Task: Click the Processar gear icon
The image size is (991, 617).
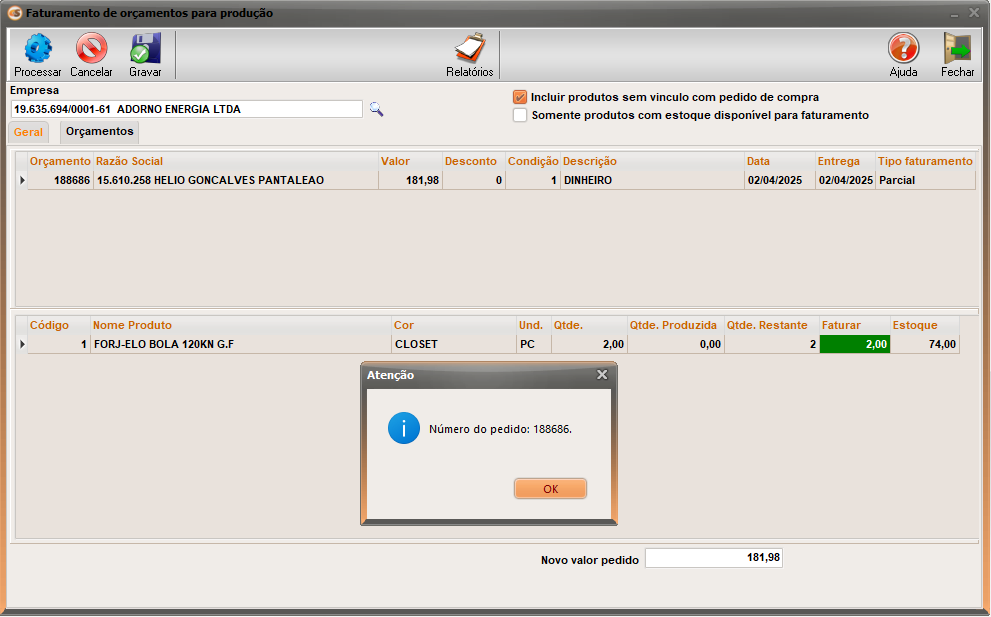Action: [x=38, y=49]
